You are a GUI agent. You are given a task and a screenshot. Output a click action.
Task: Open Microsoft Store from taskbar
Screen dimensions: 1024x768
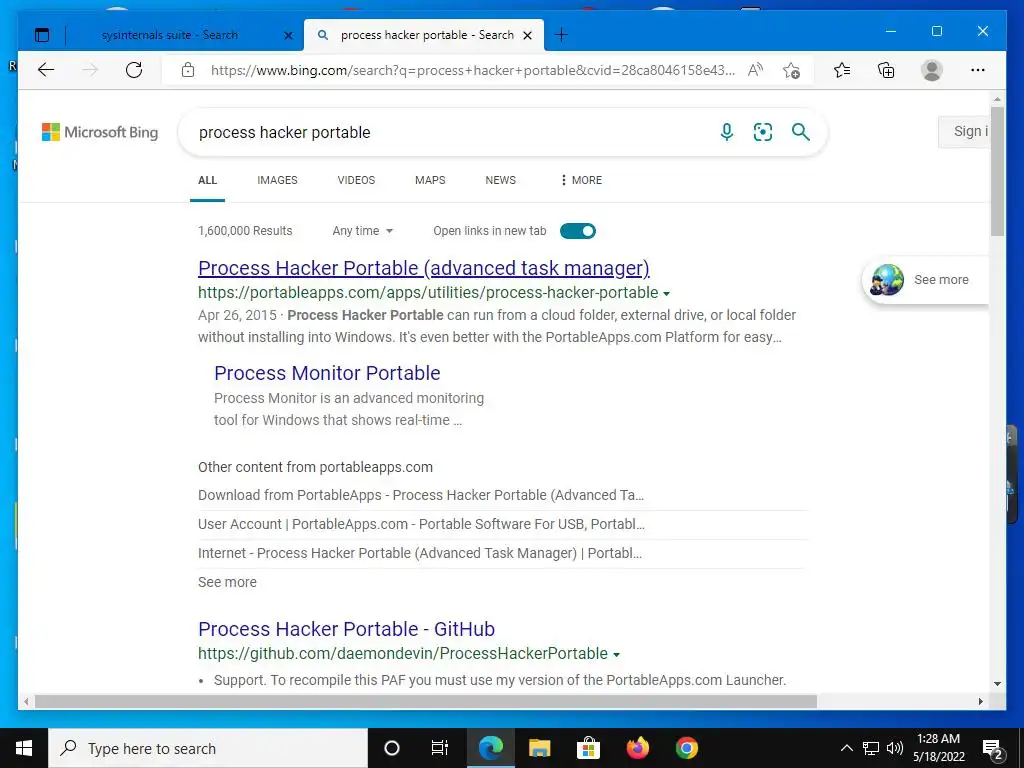point(588,748)
